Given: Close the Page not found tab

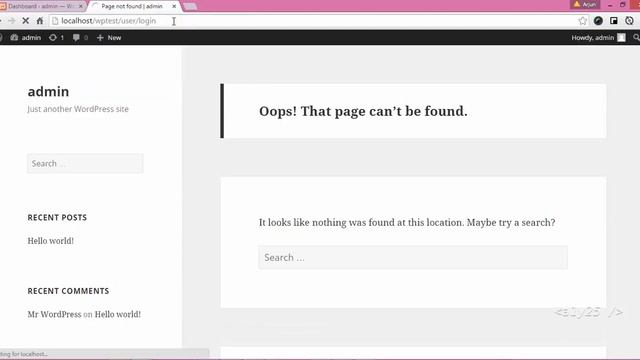Looking at the screenshot, I should 174,6.
